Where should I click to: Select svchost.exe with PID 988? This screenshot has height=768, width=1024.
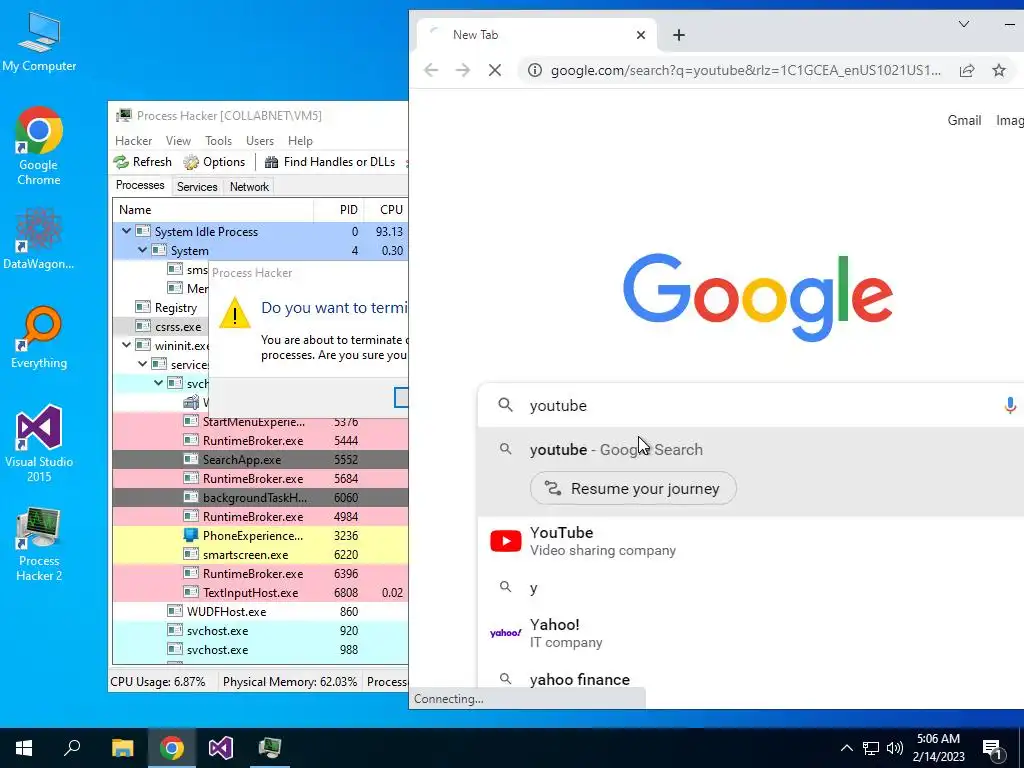click(x=261, y=649)
